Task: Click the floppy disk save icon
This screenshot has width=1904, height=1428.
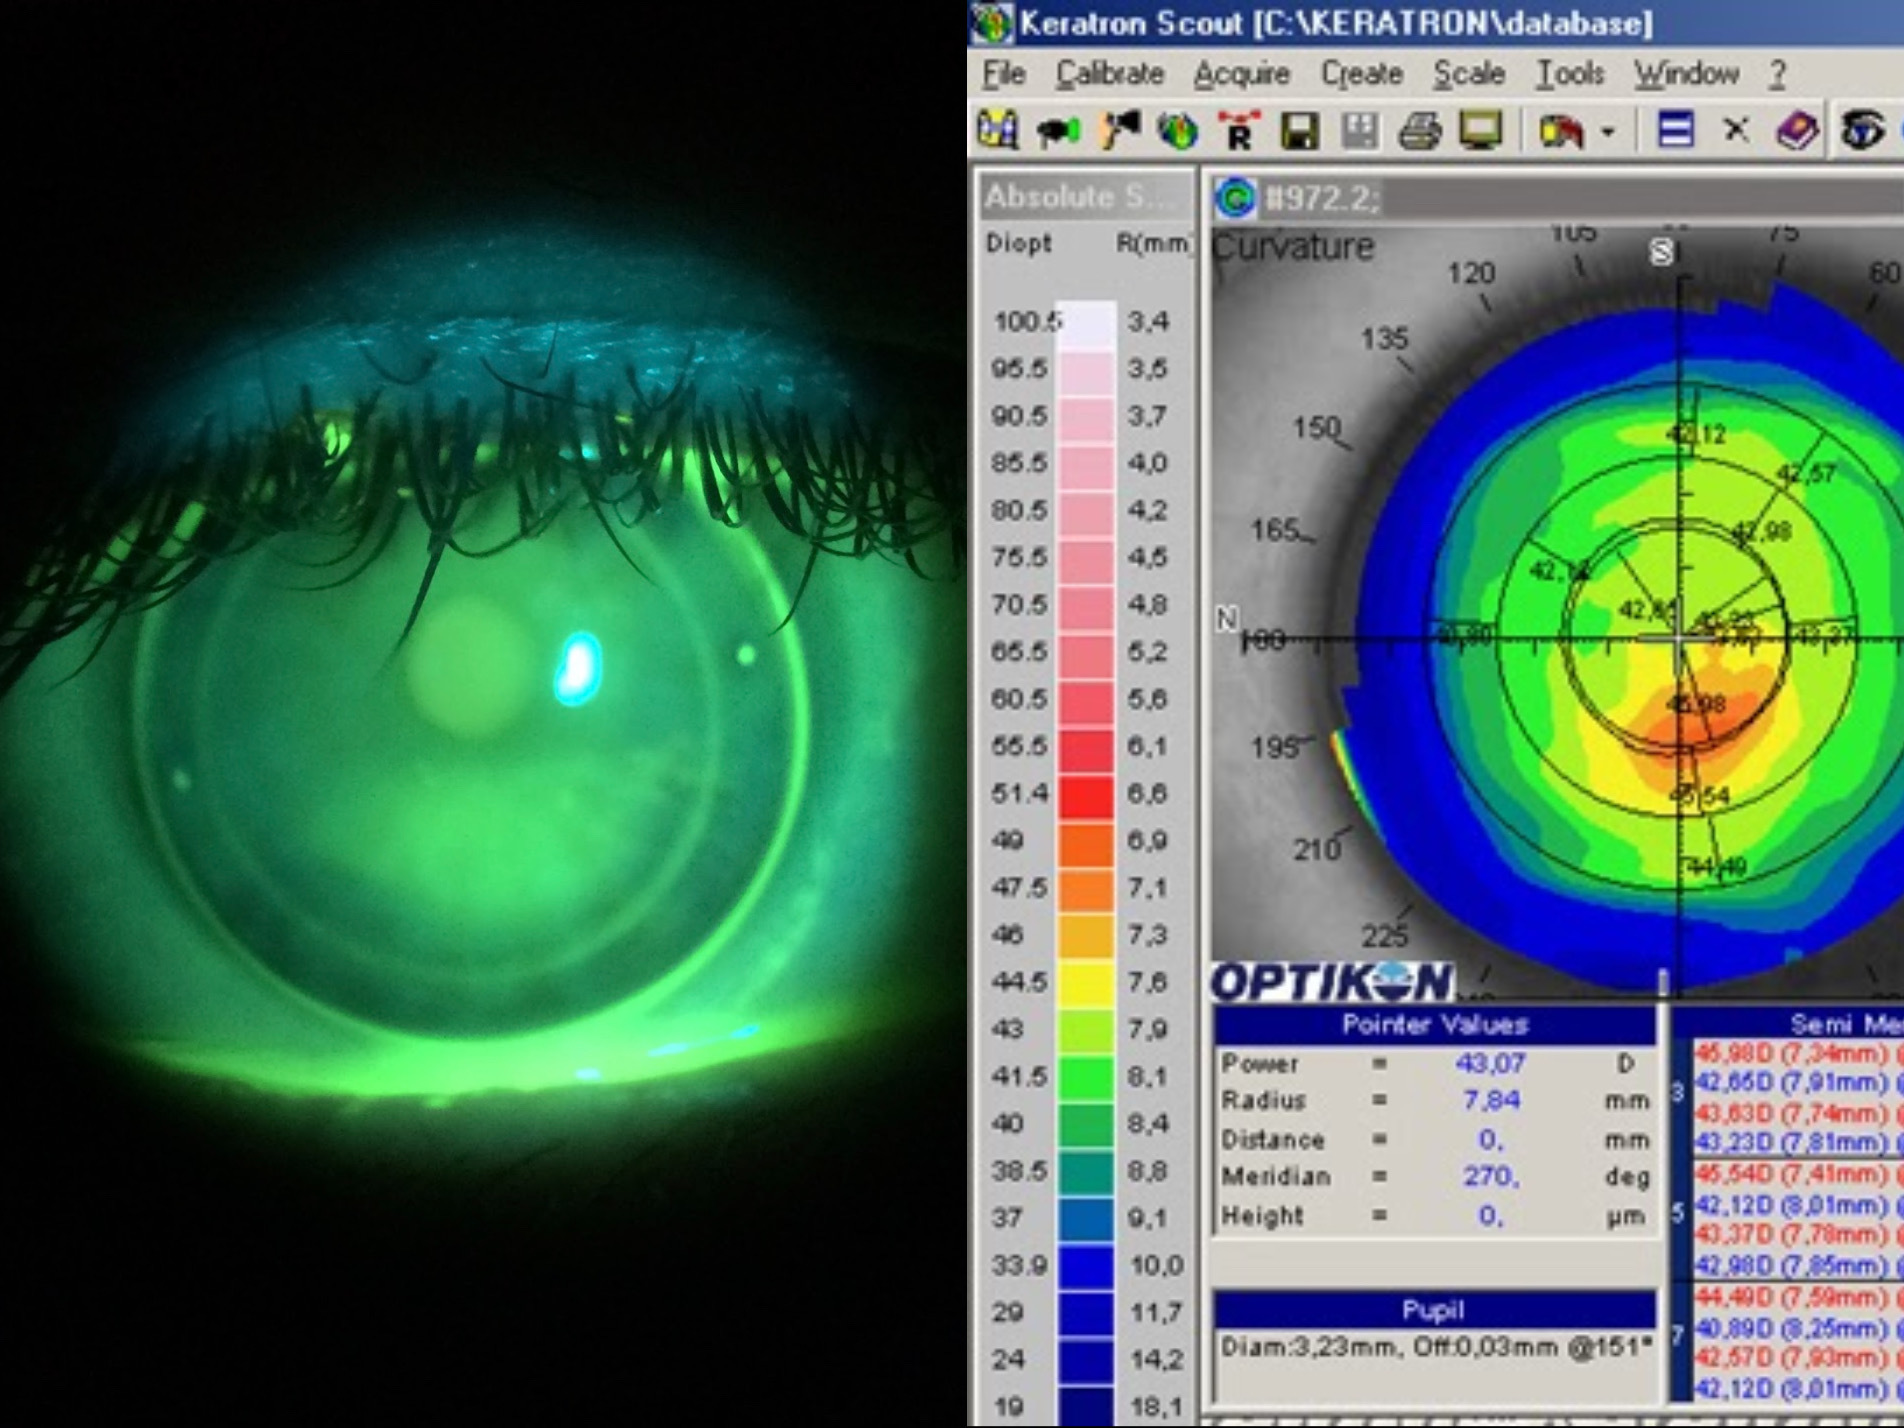Action: coord(1299,131)
